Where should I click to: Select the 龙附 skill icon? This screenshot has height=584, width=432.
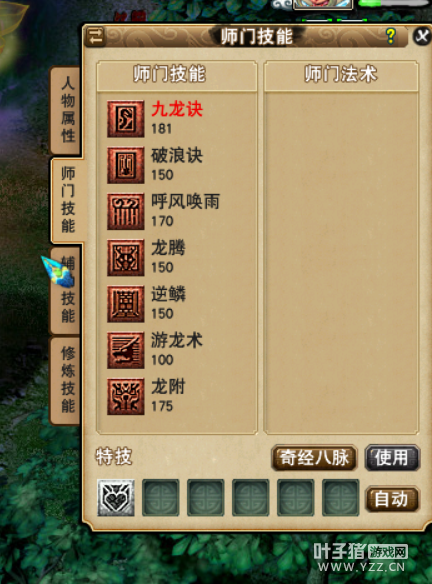coord(126,396)
